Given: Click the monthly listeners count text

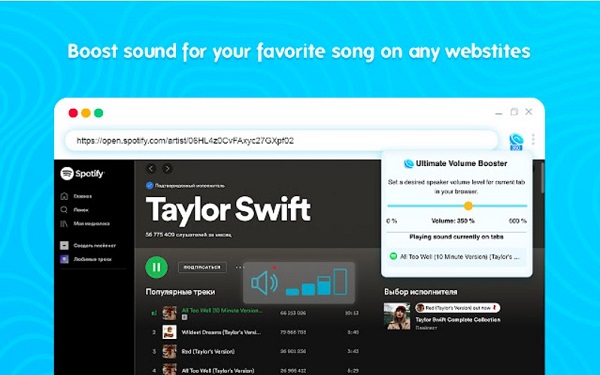Looking at the screenshot, I should coord(188,235).
